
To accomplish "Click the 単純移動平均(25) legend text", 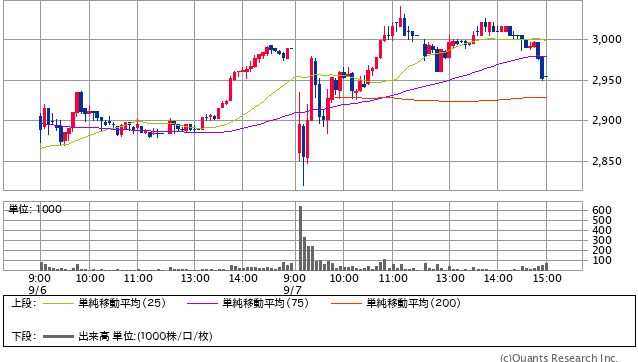I will (122, 303).
